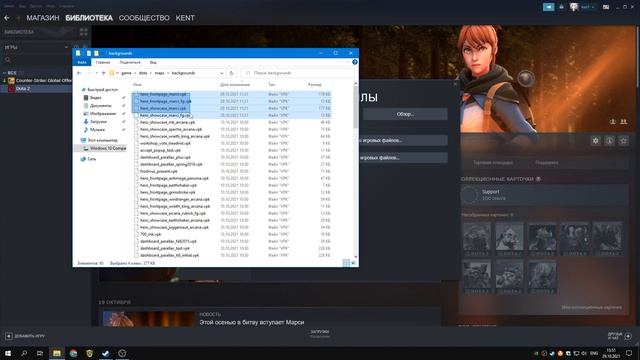Open the Вид tab in Explorer
640x360 pixels.
153,62
